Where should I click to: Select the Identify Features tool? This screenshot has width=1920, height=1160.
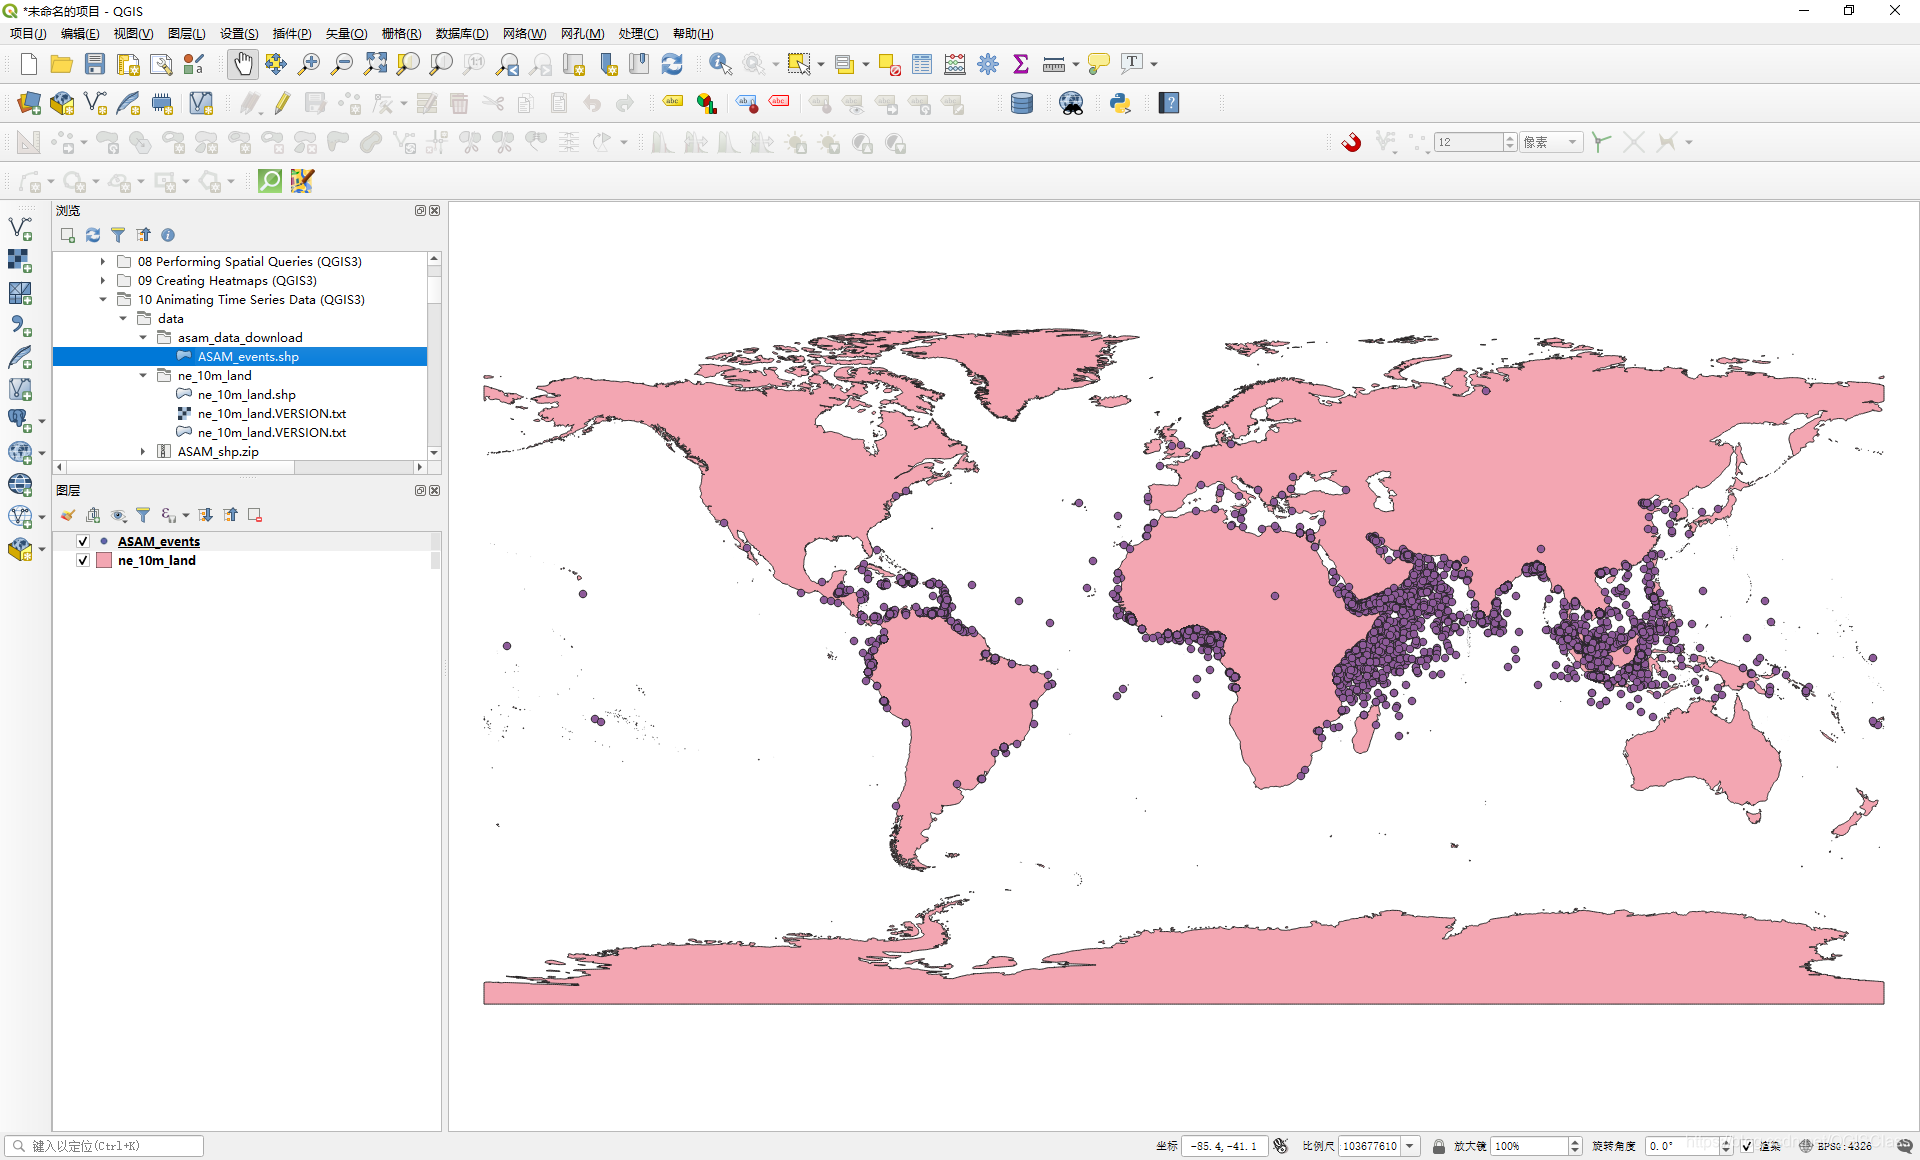tap(720, 64)
